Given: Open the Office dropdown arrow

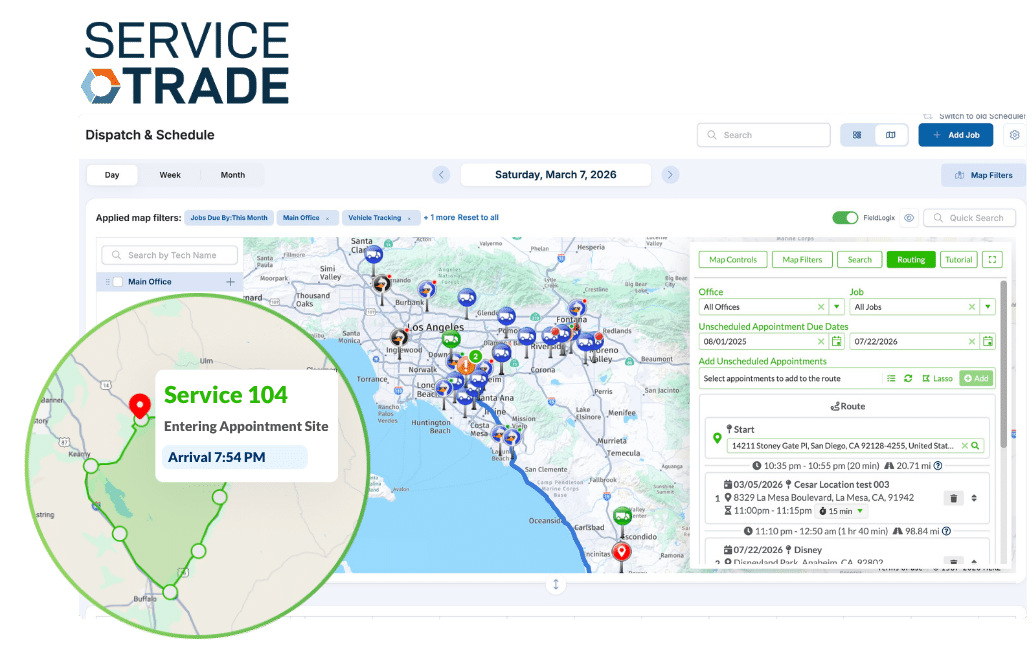Looking at the screenshot, I should click(837, 307).
